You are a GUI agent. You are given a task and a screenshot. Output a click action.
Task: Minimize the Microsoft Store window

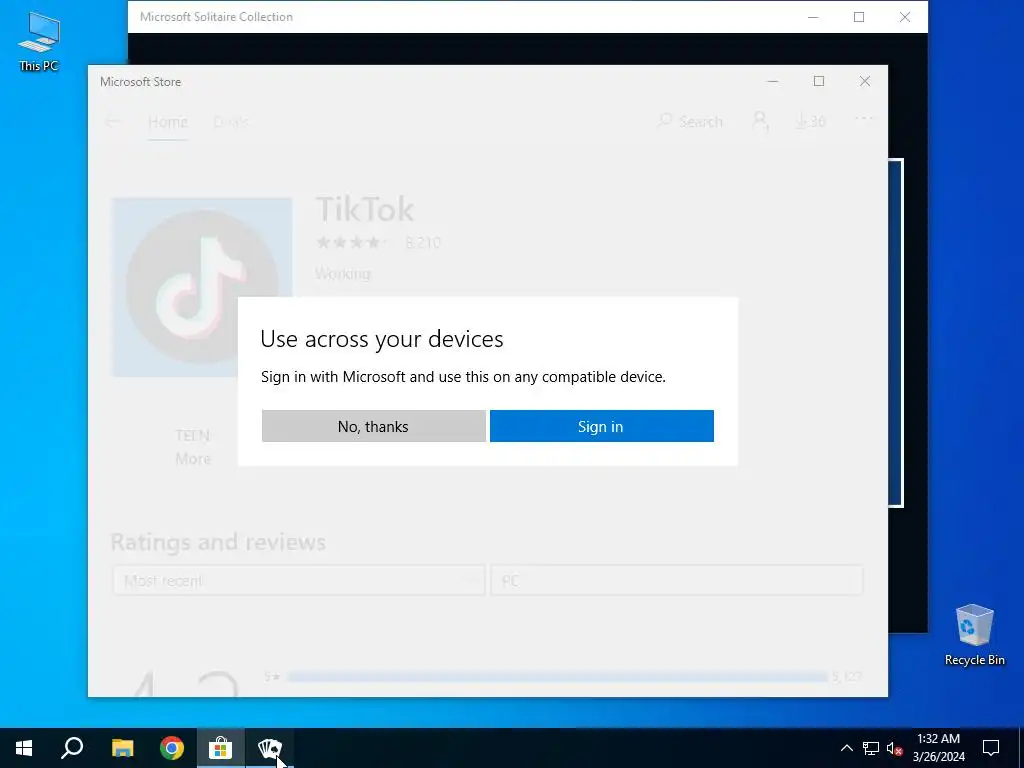click(x=773, y=82)
